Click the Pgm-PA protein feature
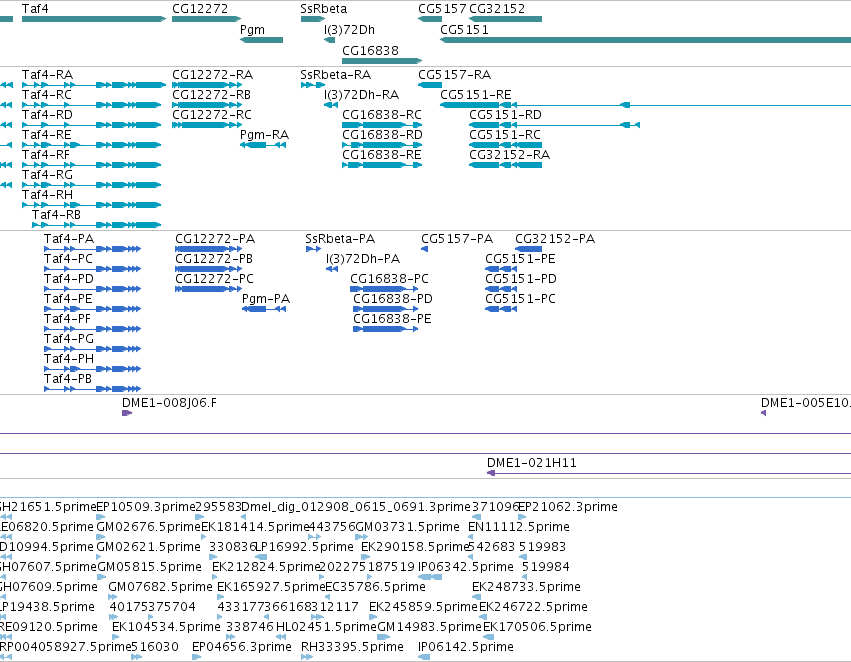851x662 pixels. click(264, 309)
